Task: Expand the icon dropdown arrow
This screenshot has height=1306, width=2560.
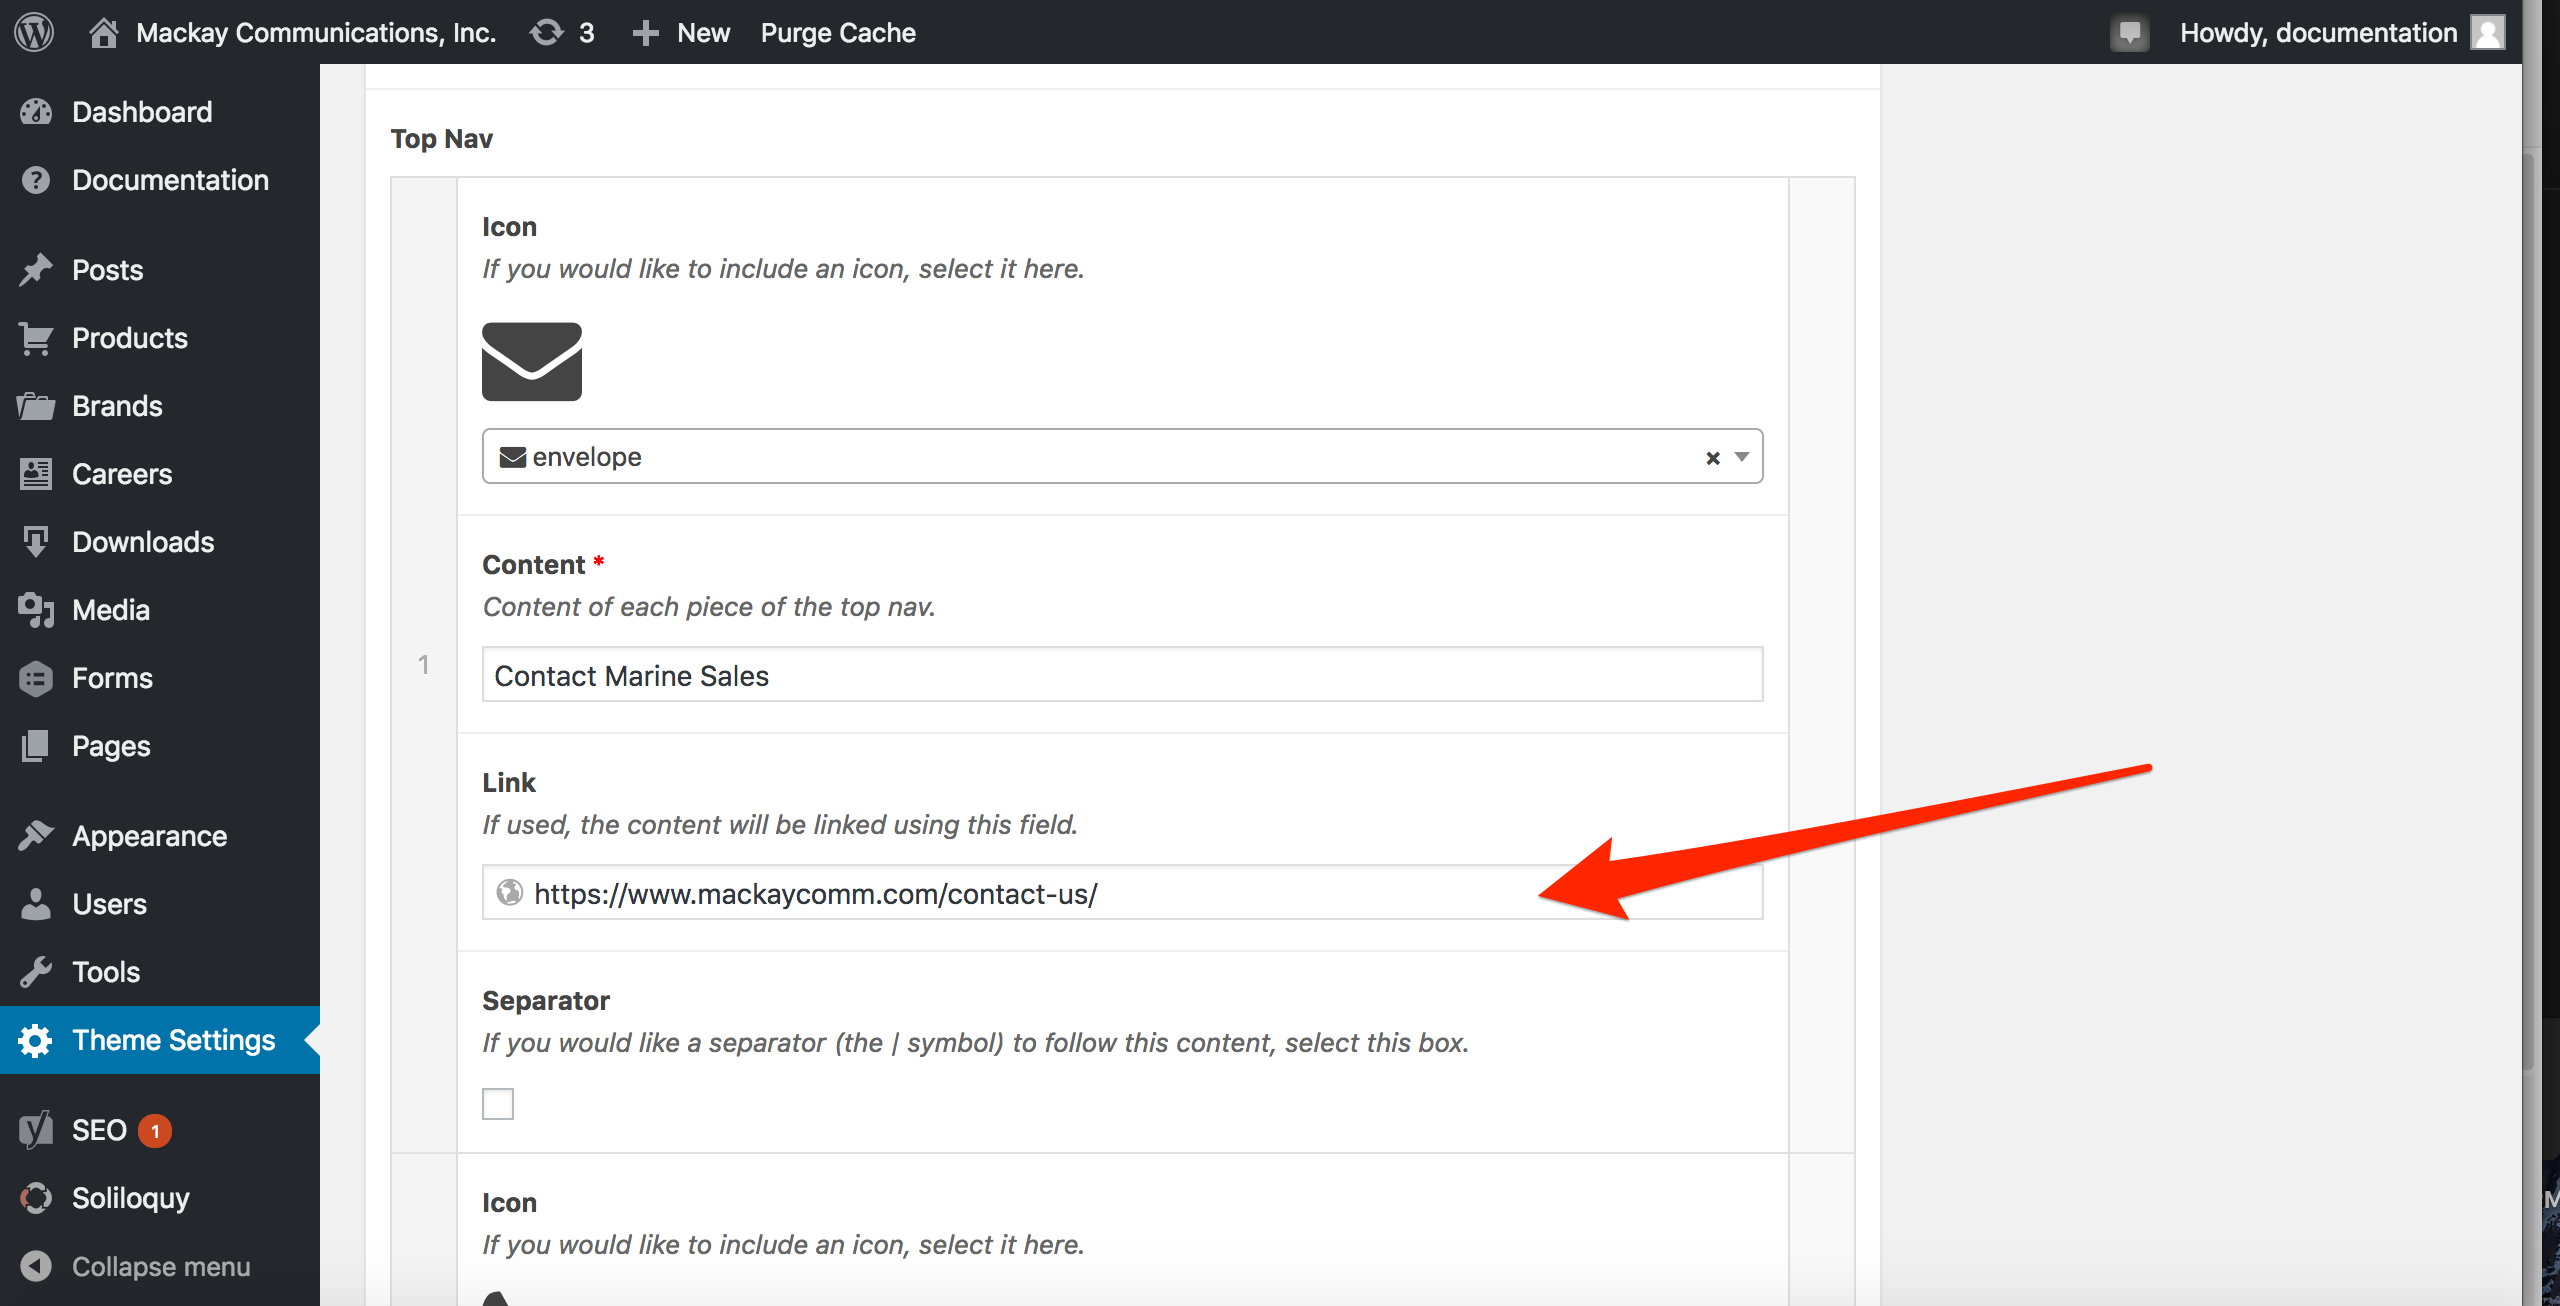Action: click(x=1742, y=457)
